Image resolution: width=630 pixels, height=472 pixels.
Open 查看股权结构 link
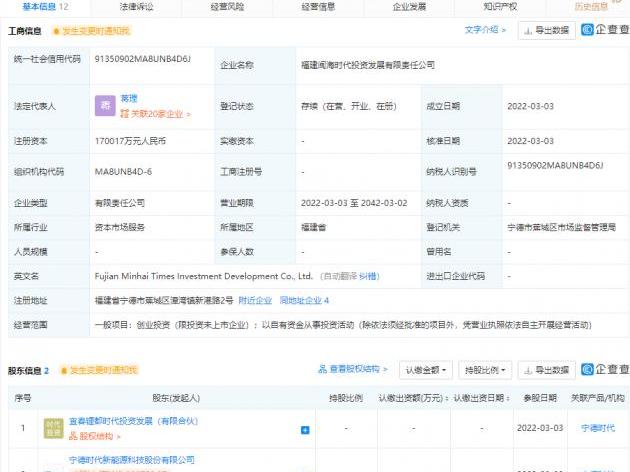pos(357,370)
